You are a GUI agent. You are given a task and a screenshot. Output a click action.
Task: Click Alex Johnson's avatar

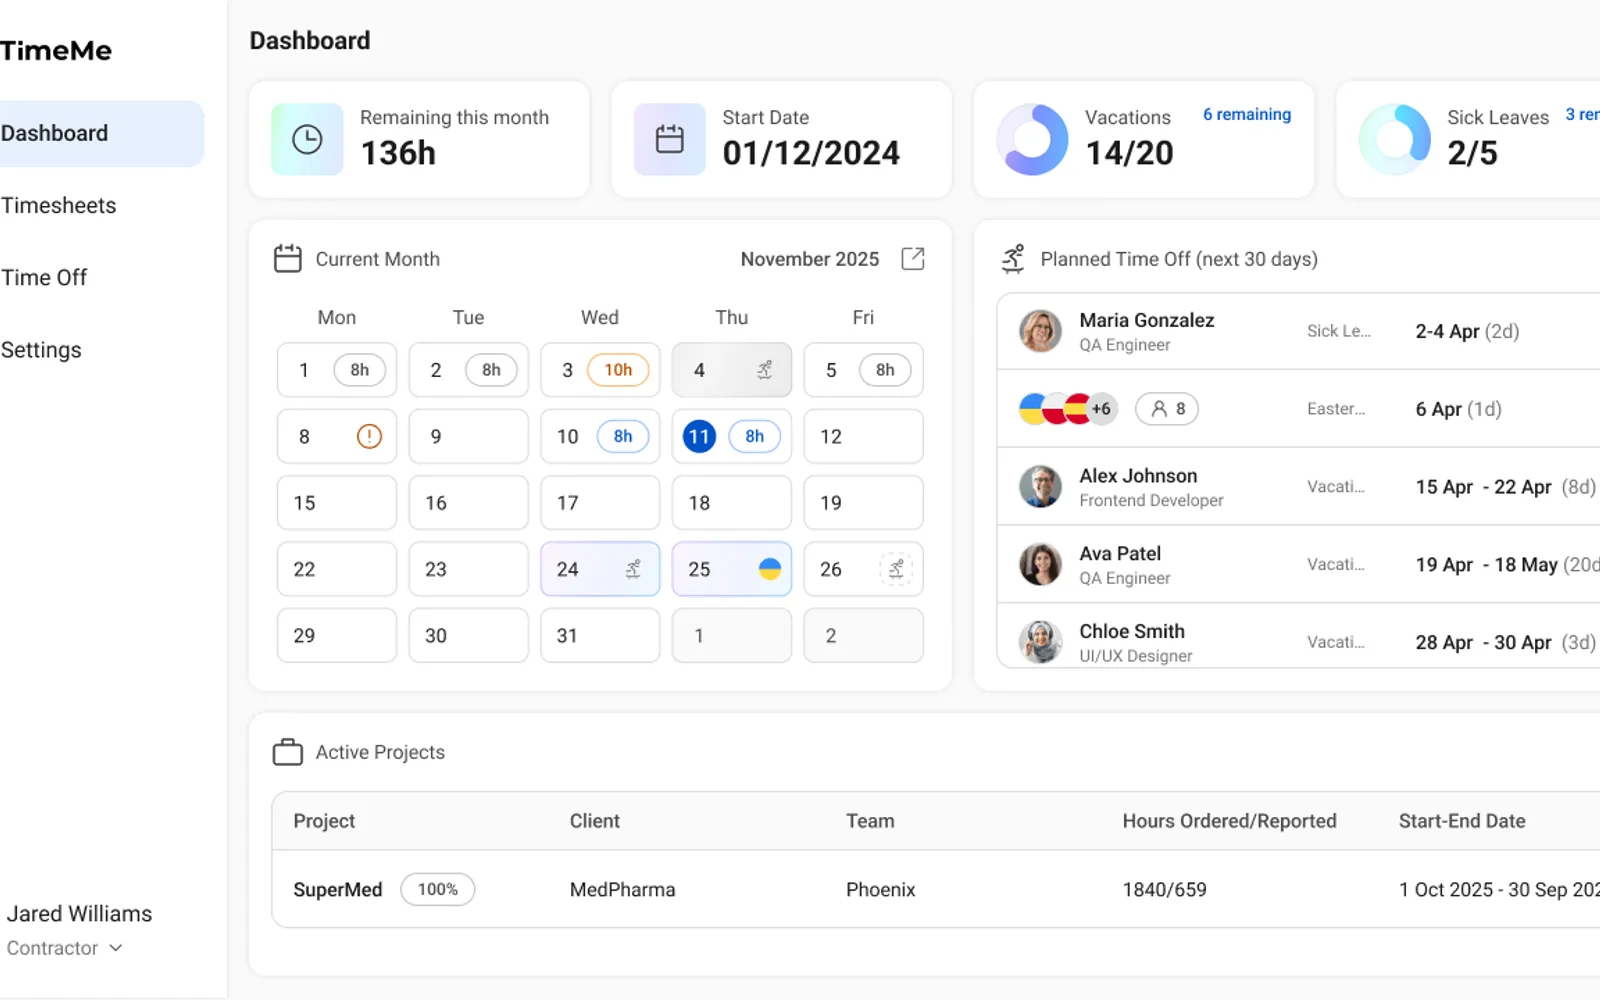pos(1040,487)
